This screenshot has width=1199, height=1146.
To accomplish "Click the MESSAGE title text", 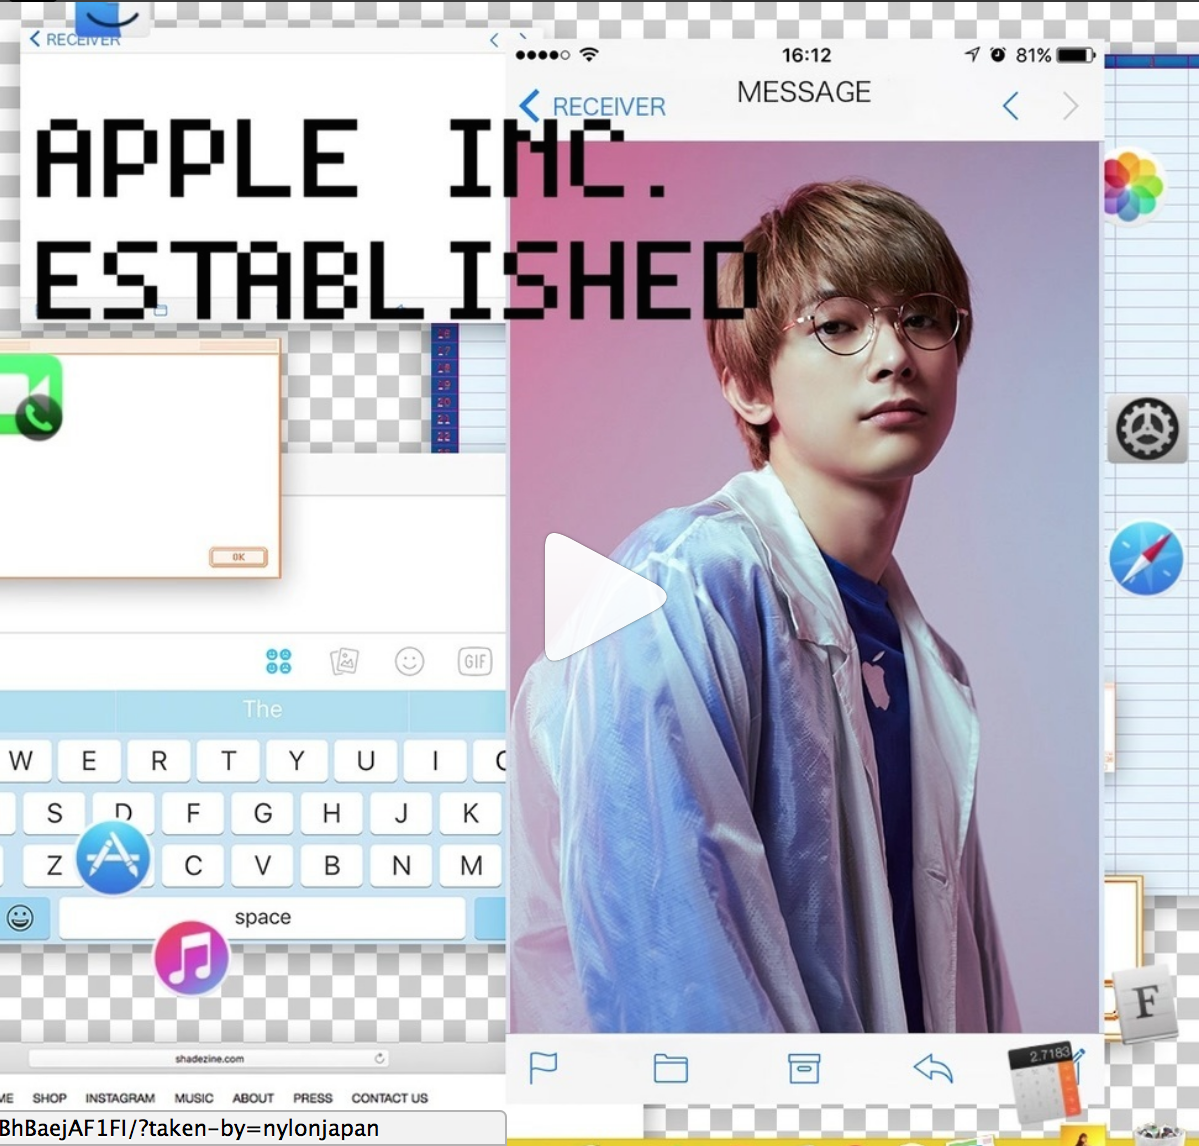I will [804, 93].
